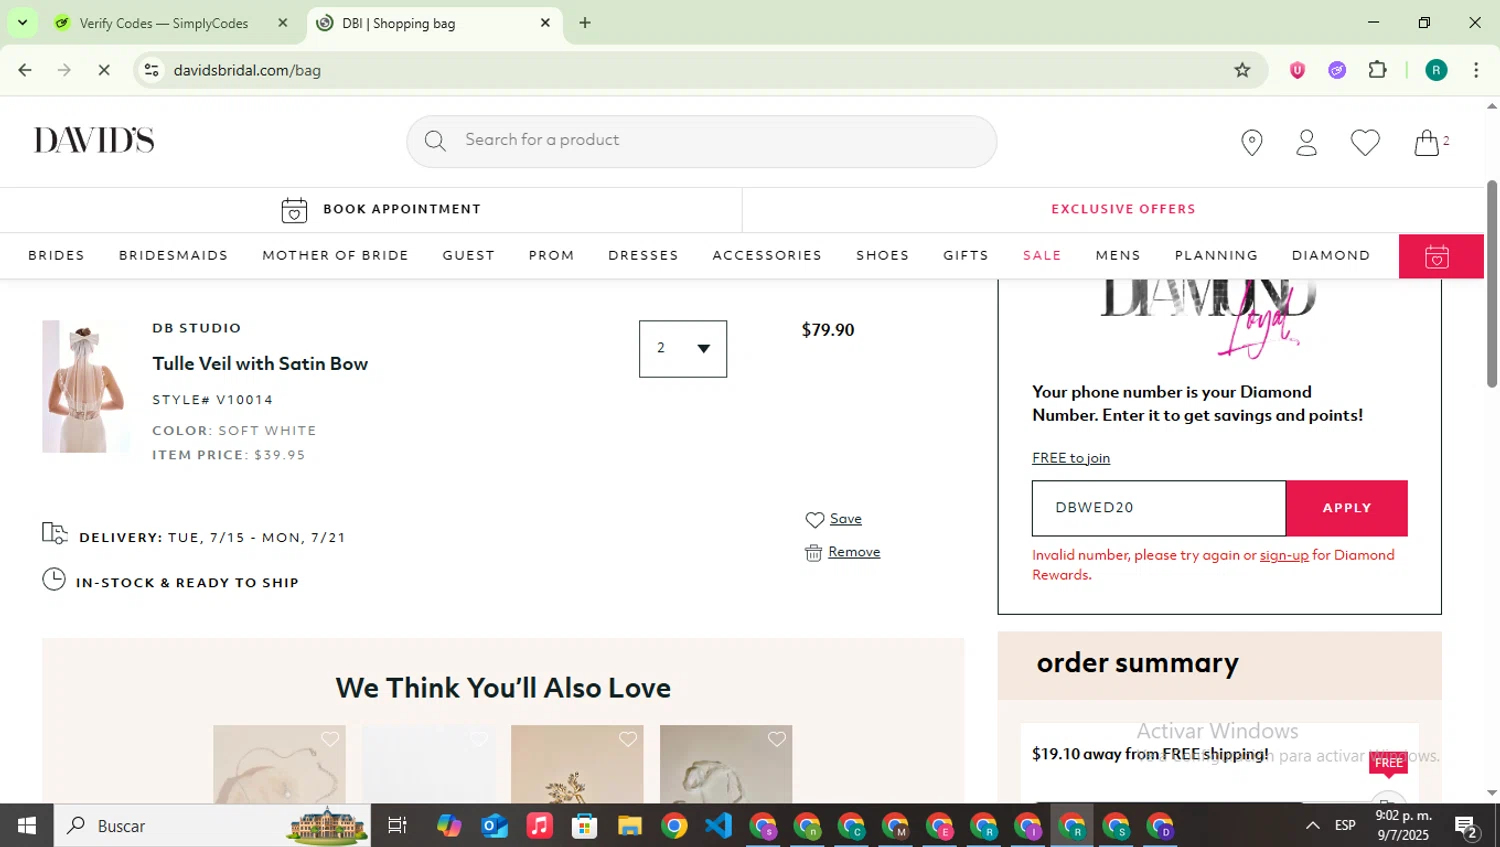The image size is (1500, 847).
Task: Open the account profile icon
Action: (x=1306, y=143)
